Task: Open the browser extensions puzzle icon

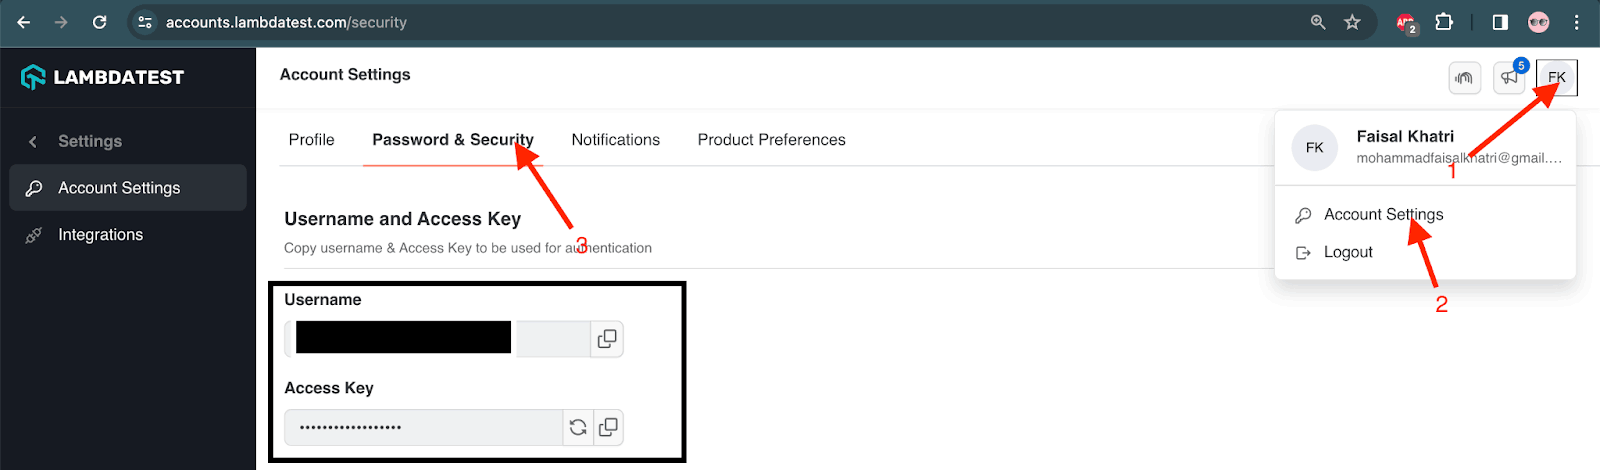Action: [1444, 22]
